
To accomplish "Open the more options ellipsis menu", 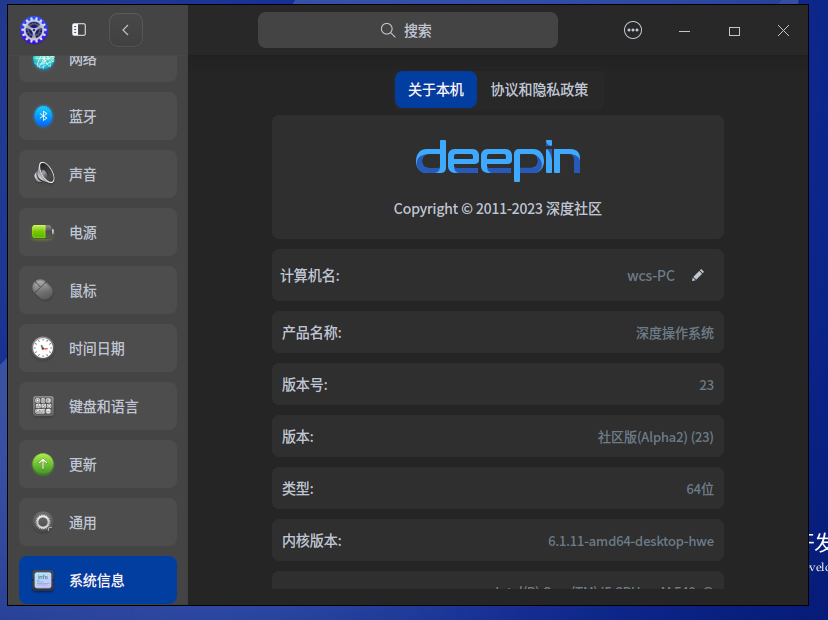I will pyautogui.click(x=633, y=30).
